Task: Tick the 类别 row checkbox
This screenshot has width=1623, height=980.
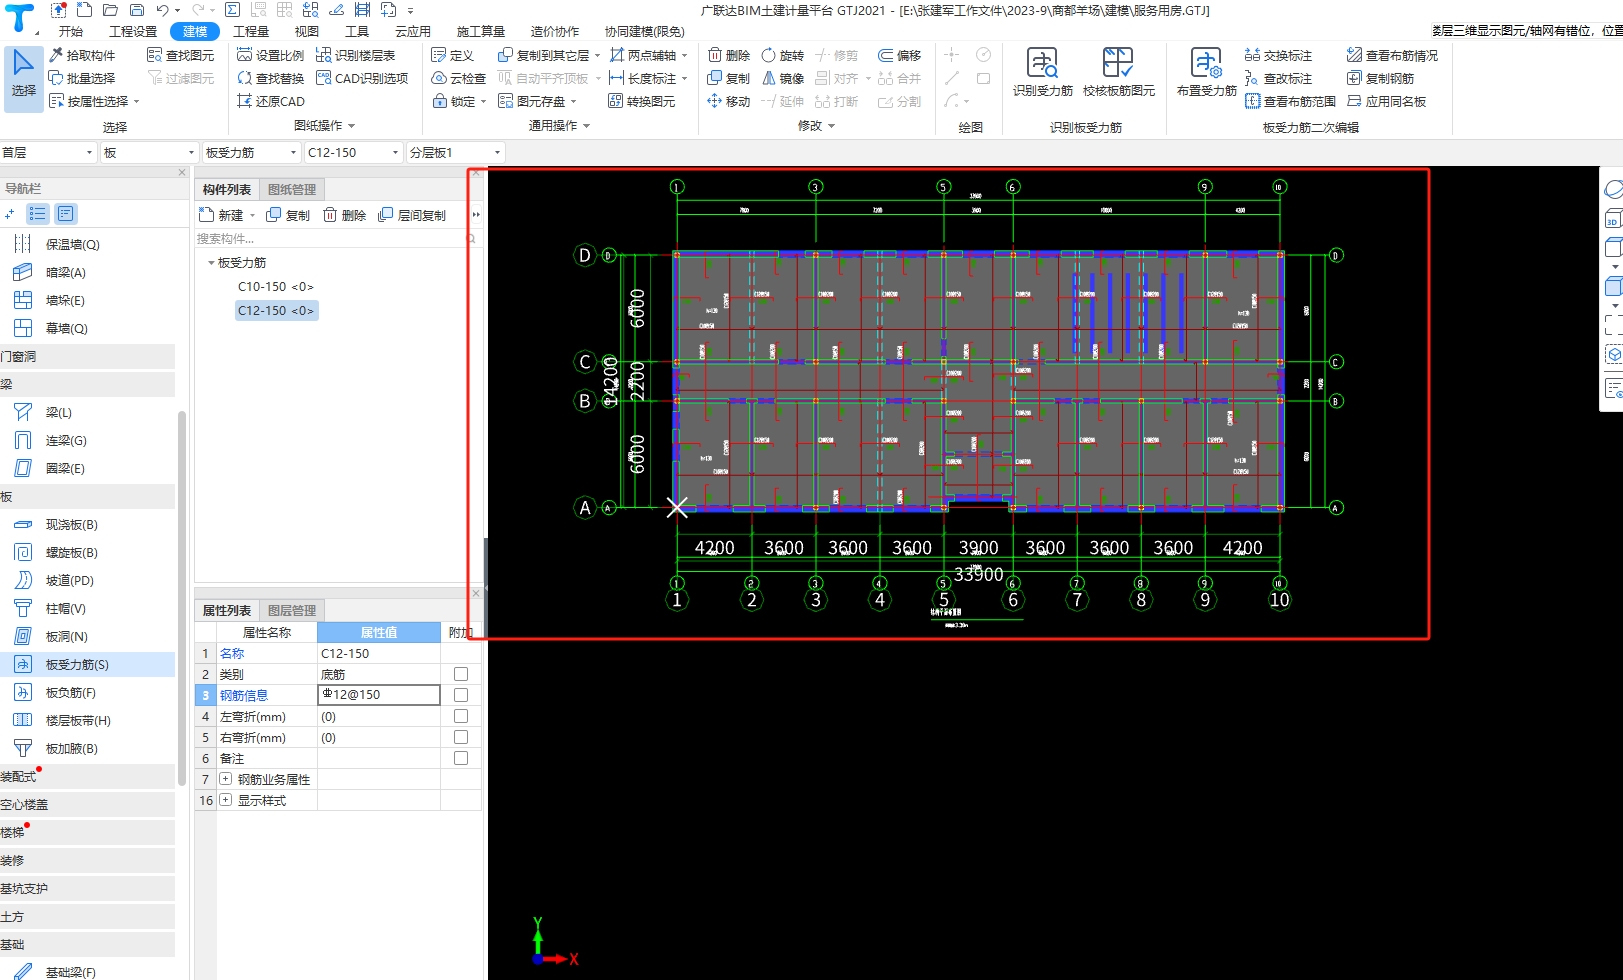Action: click(461, 674)
